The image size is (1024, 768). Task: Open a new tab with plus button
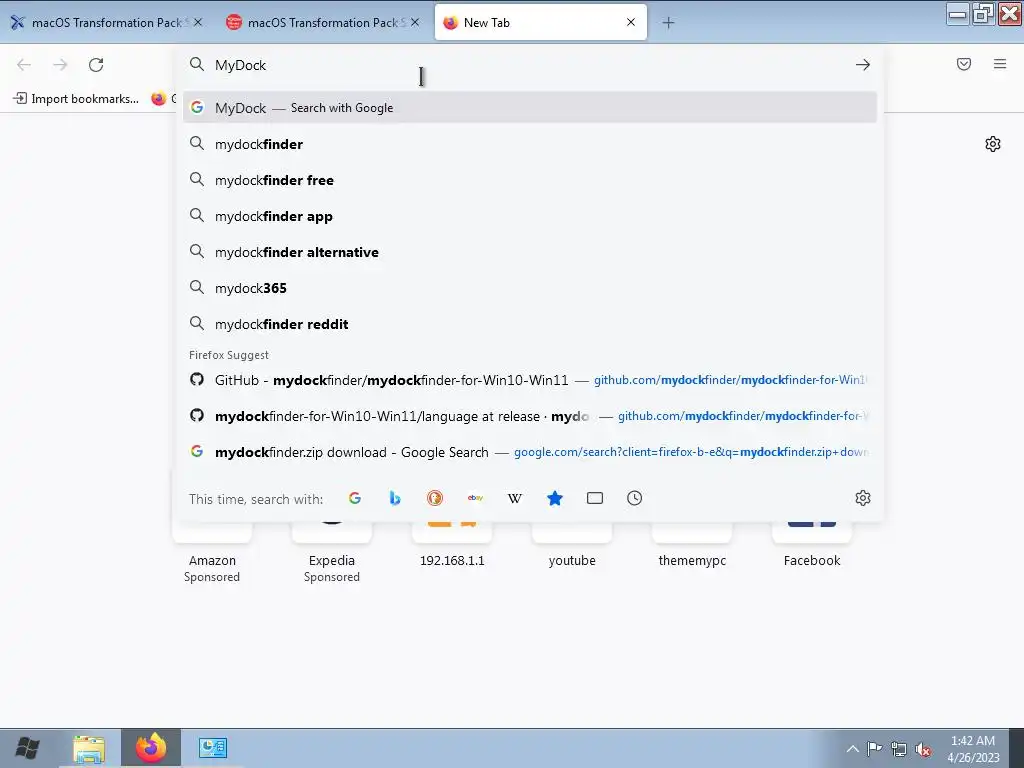click(x=668, y=23)
